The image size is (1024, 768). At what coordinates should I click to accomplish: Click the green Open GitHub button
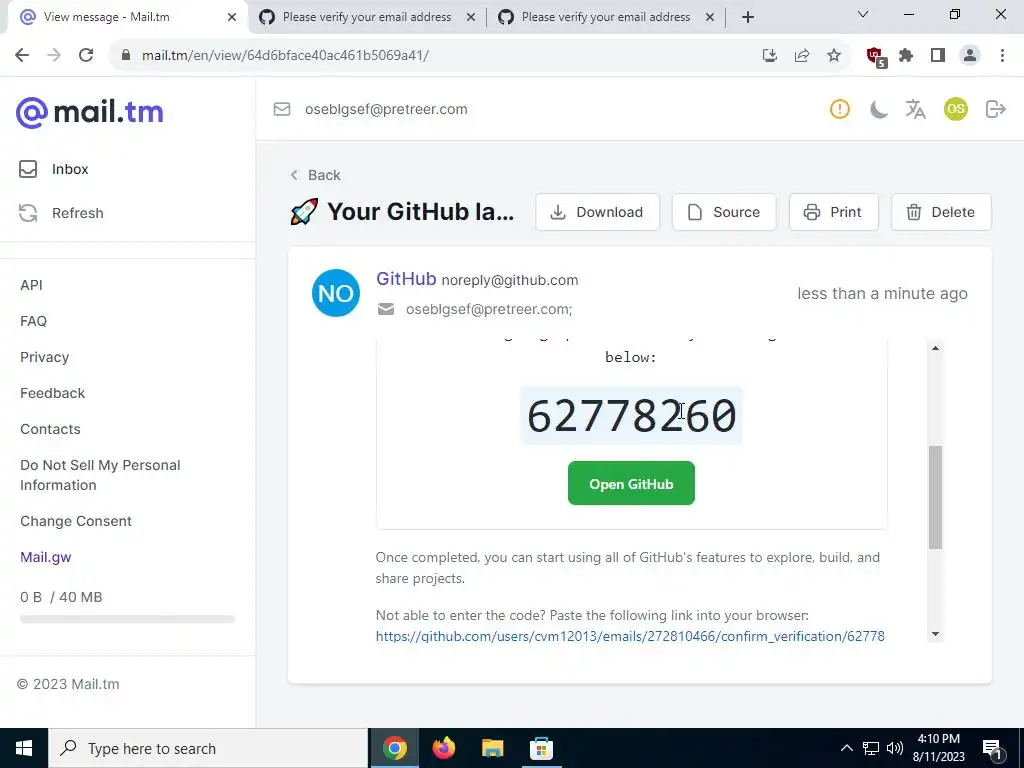[631, 483]
